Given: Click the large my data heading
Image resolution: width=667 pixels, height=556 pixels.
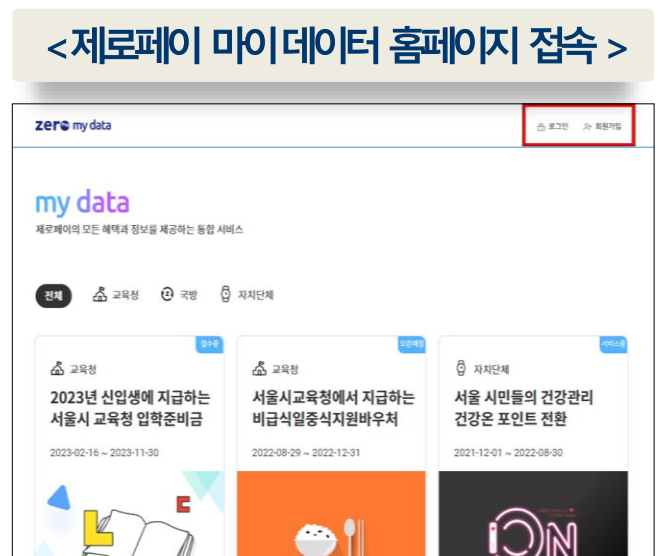Looking at the screenshot, I should point(82,203).
